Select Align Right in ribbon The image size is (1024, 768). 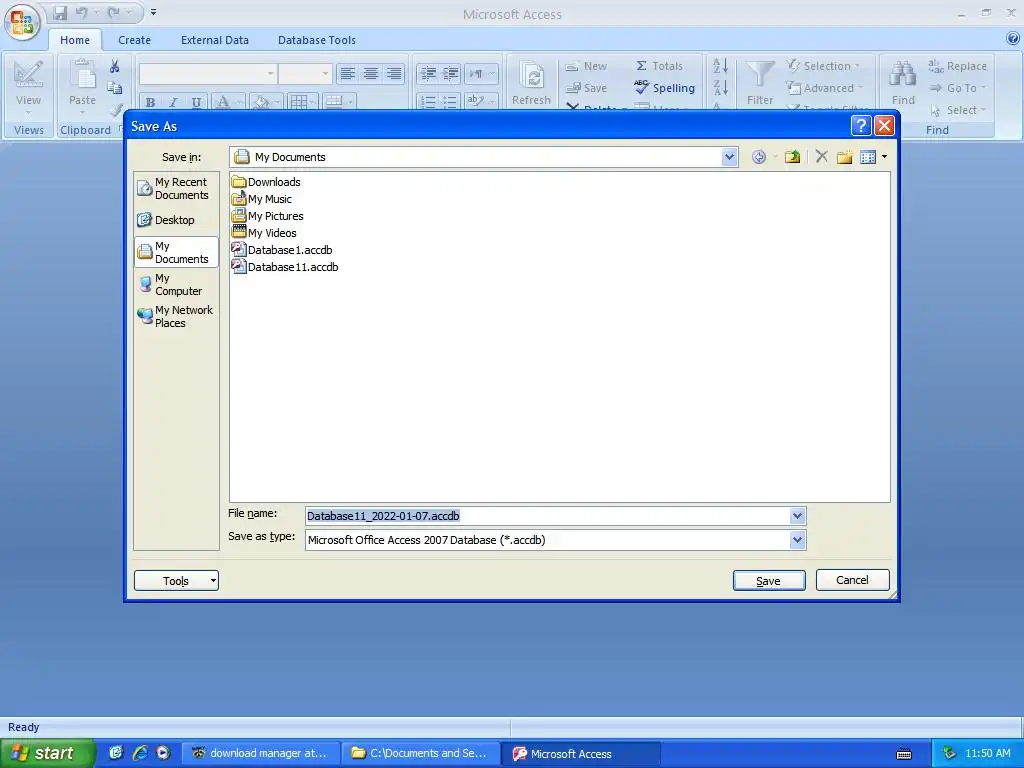click(x=394, y=74)
